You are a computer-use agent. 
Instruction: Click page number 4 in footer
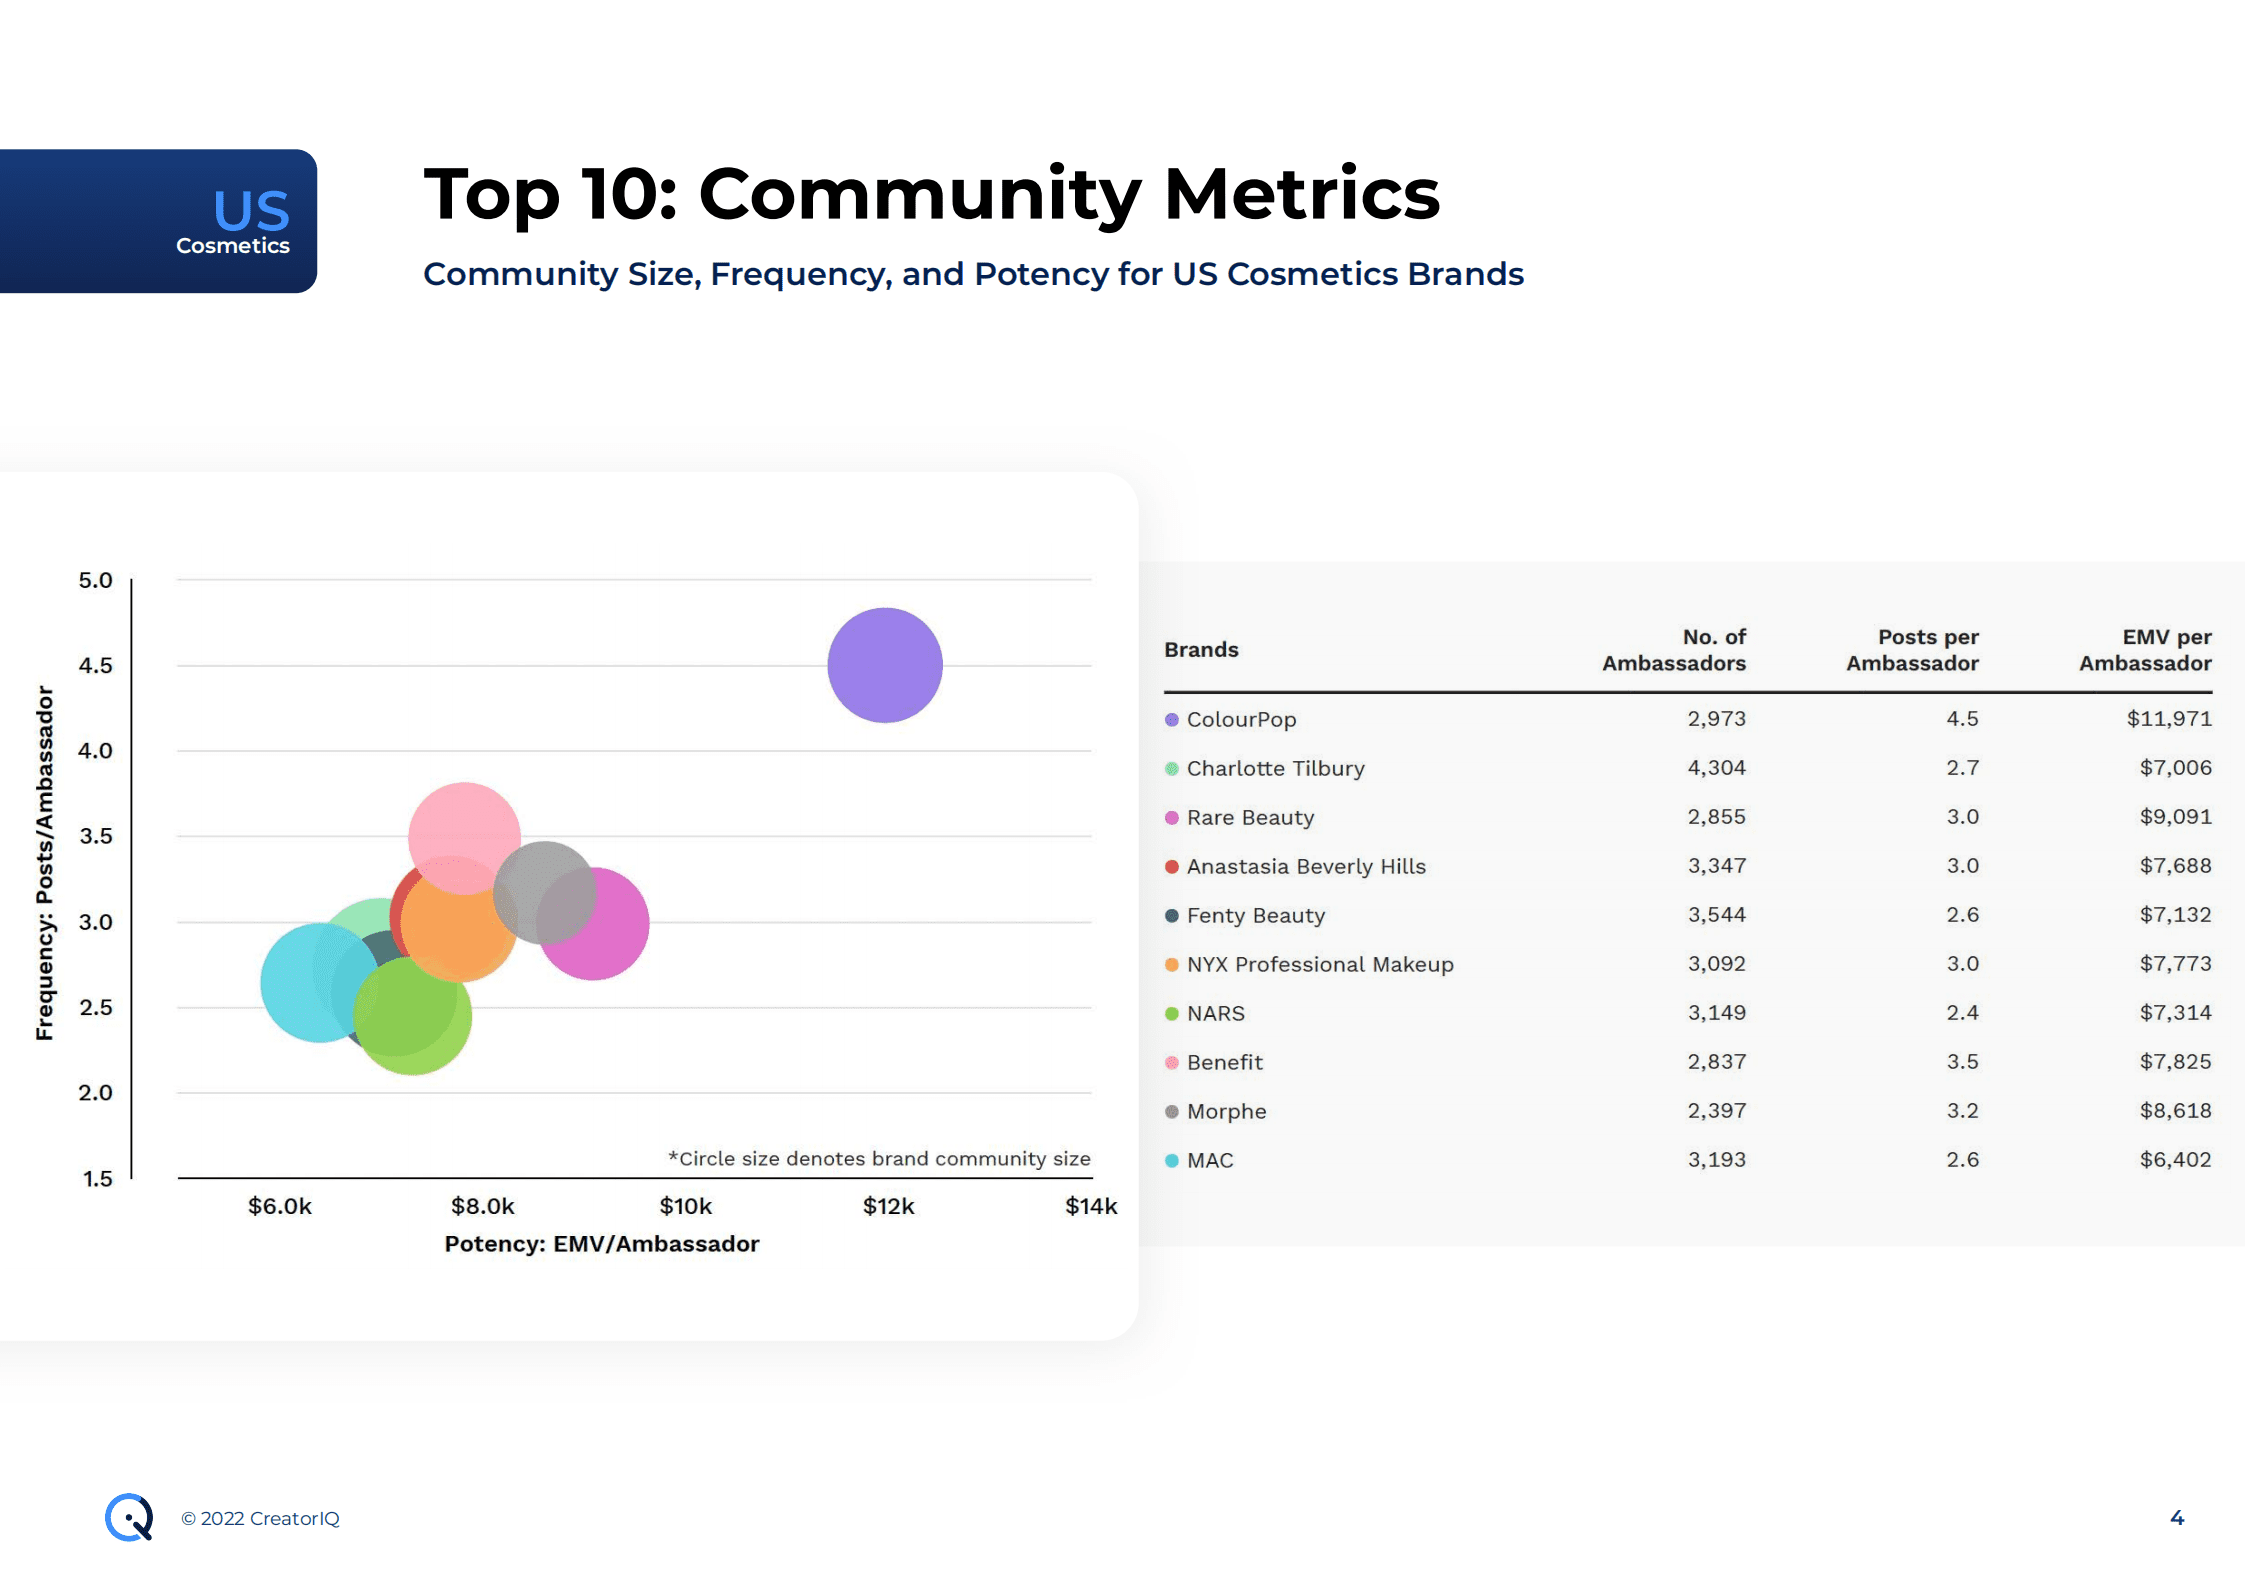pyautogui.click(x=2177, y=1517)
